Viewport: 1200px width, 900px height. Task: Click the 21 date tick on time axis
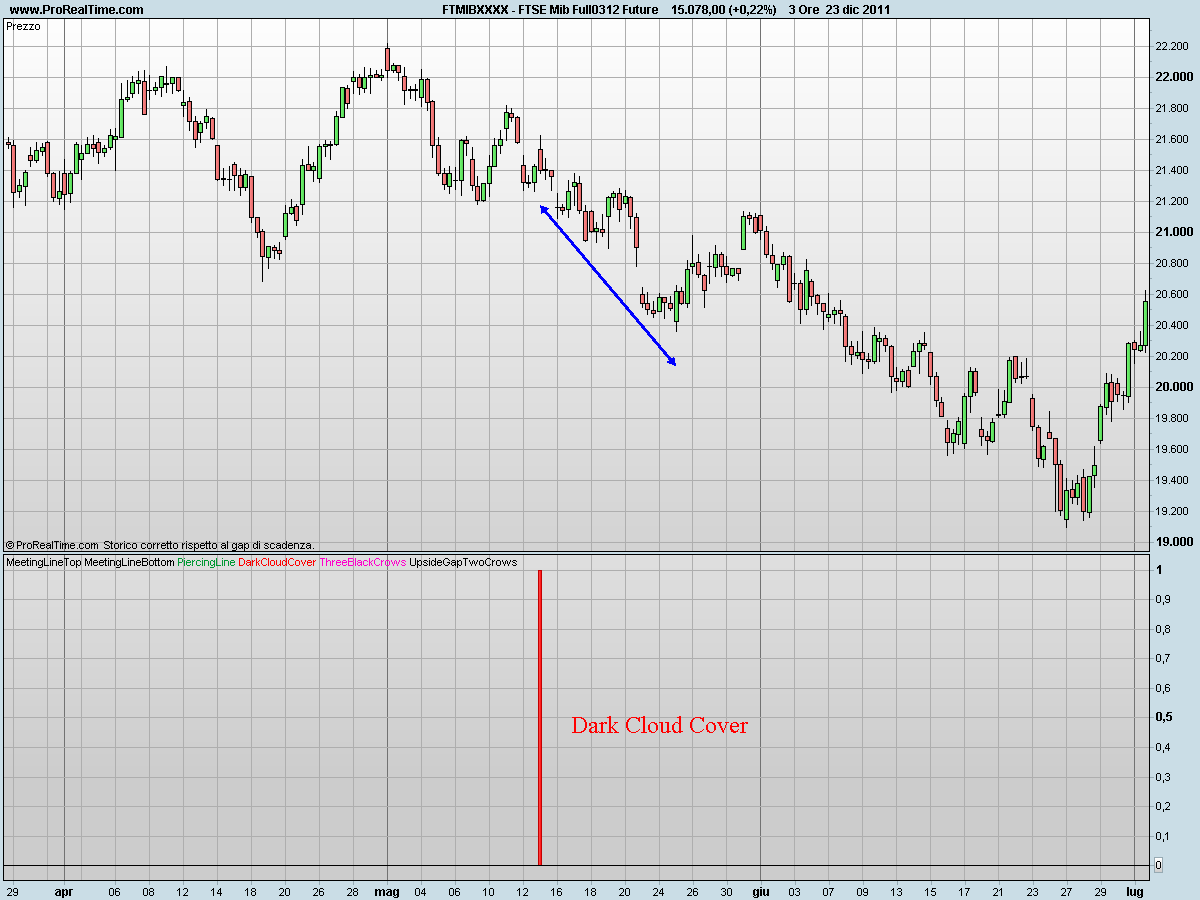pos(998,890)
